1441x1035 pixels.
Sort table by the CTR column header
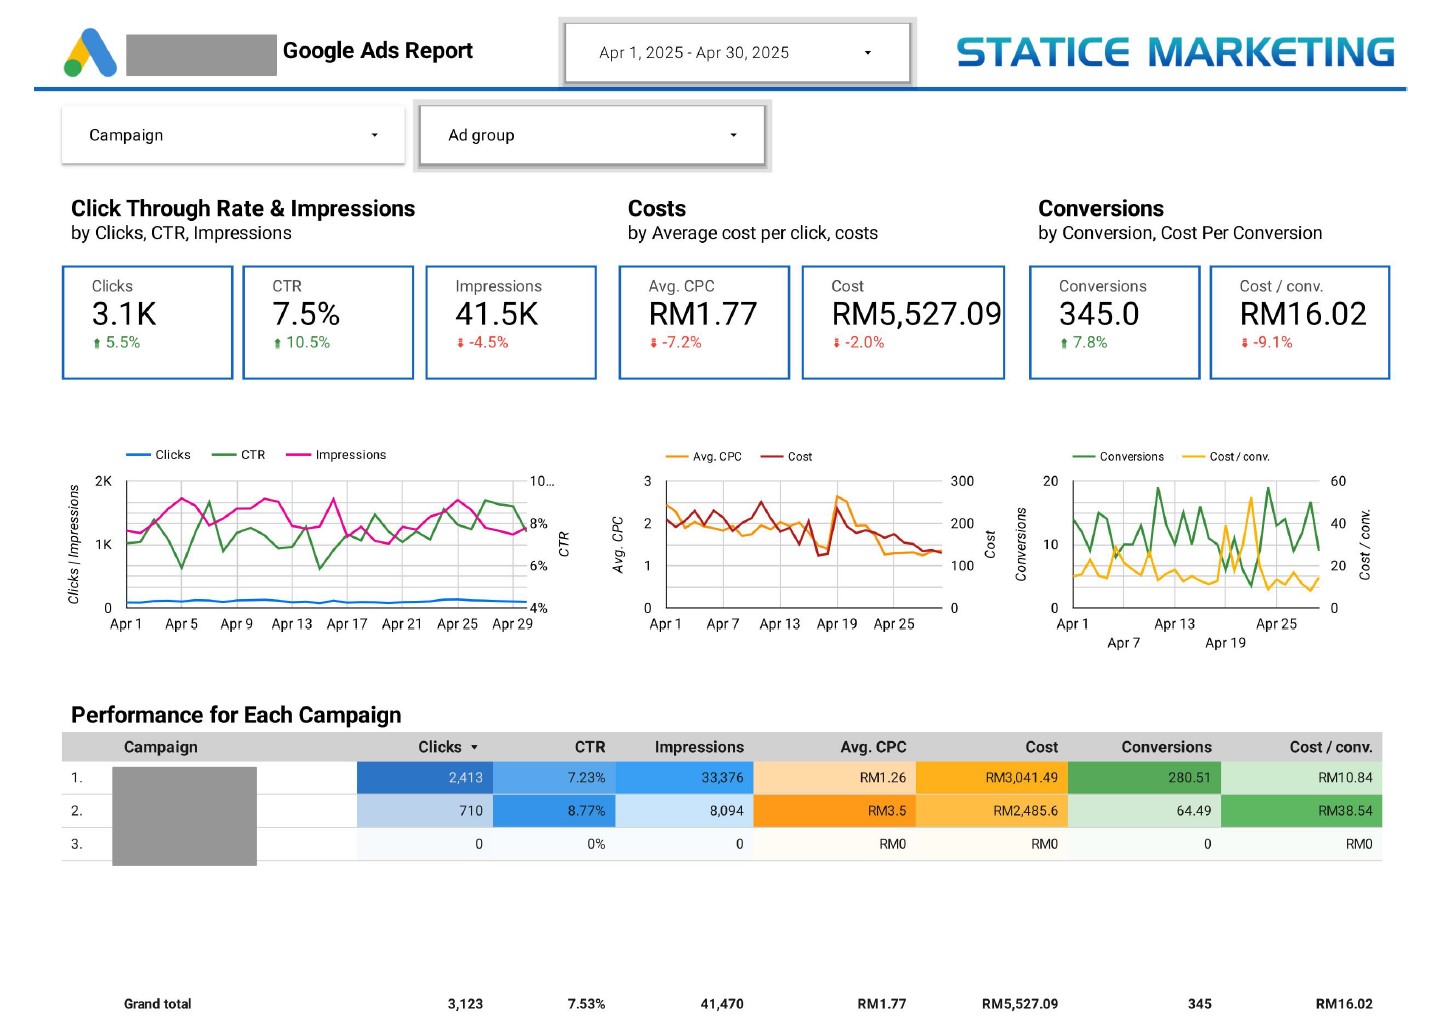coord(589,747)
